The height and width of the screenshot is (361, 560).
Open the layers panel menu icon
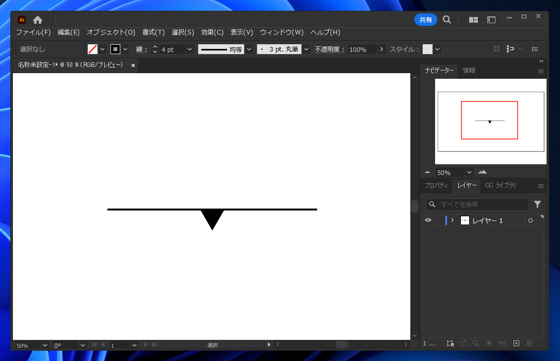tap(541, 186)
